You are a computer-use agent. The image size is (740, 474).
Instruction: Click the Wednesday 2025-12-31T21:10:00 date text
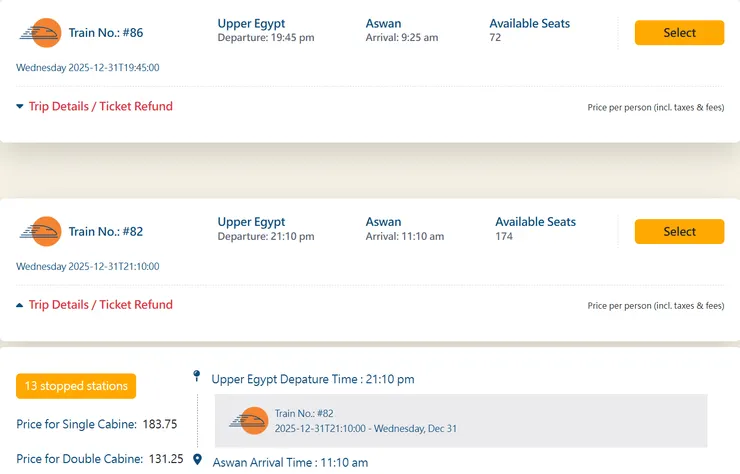[88, 267]
